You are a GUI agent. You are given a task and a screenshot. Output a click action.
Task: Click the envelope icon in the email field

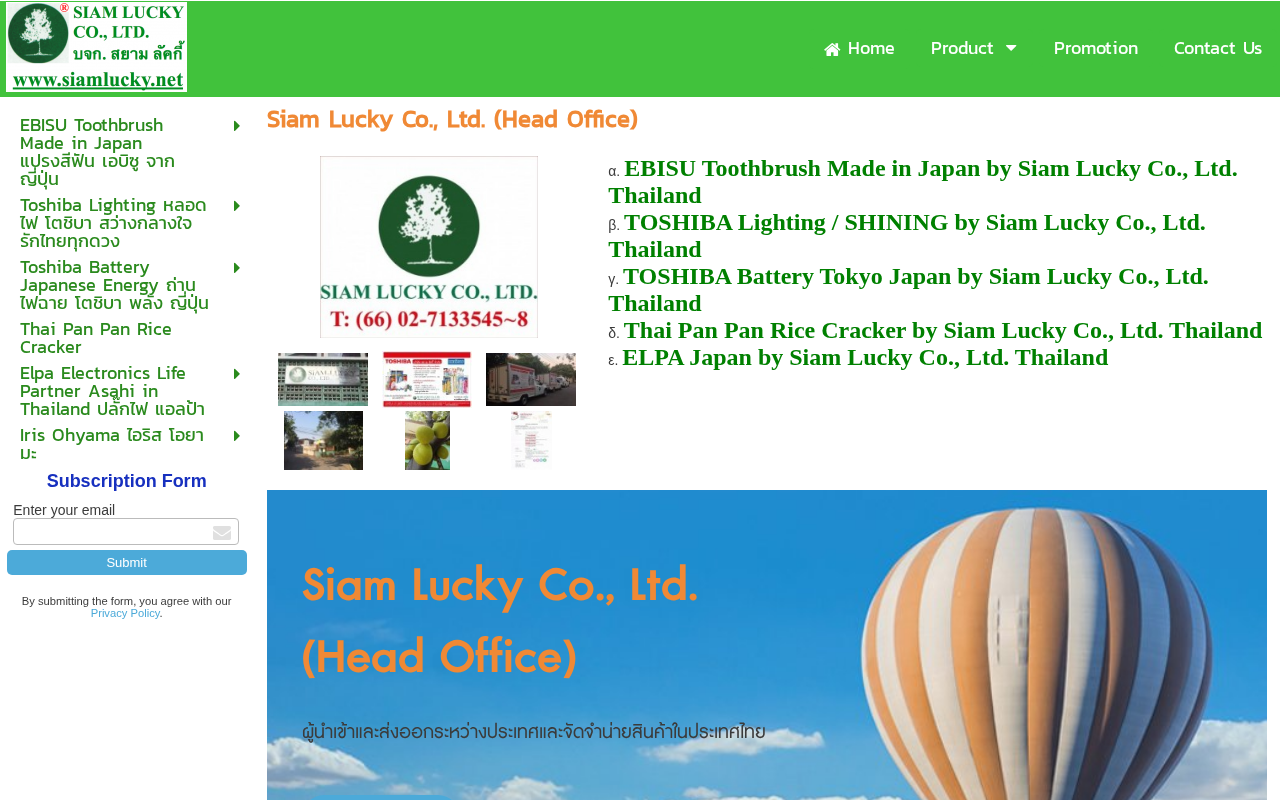point(222,533)
